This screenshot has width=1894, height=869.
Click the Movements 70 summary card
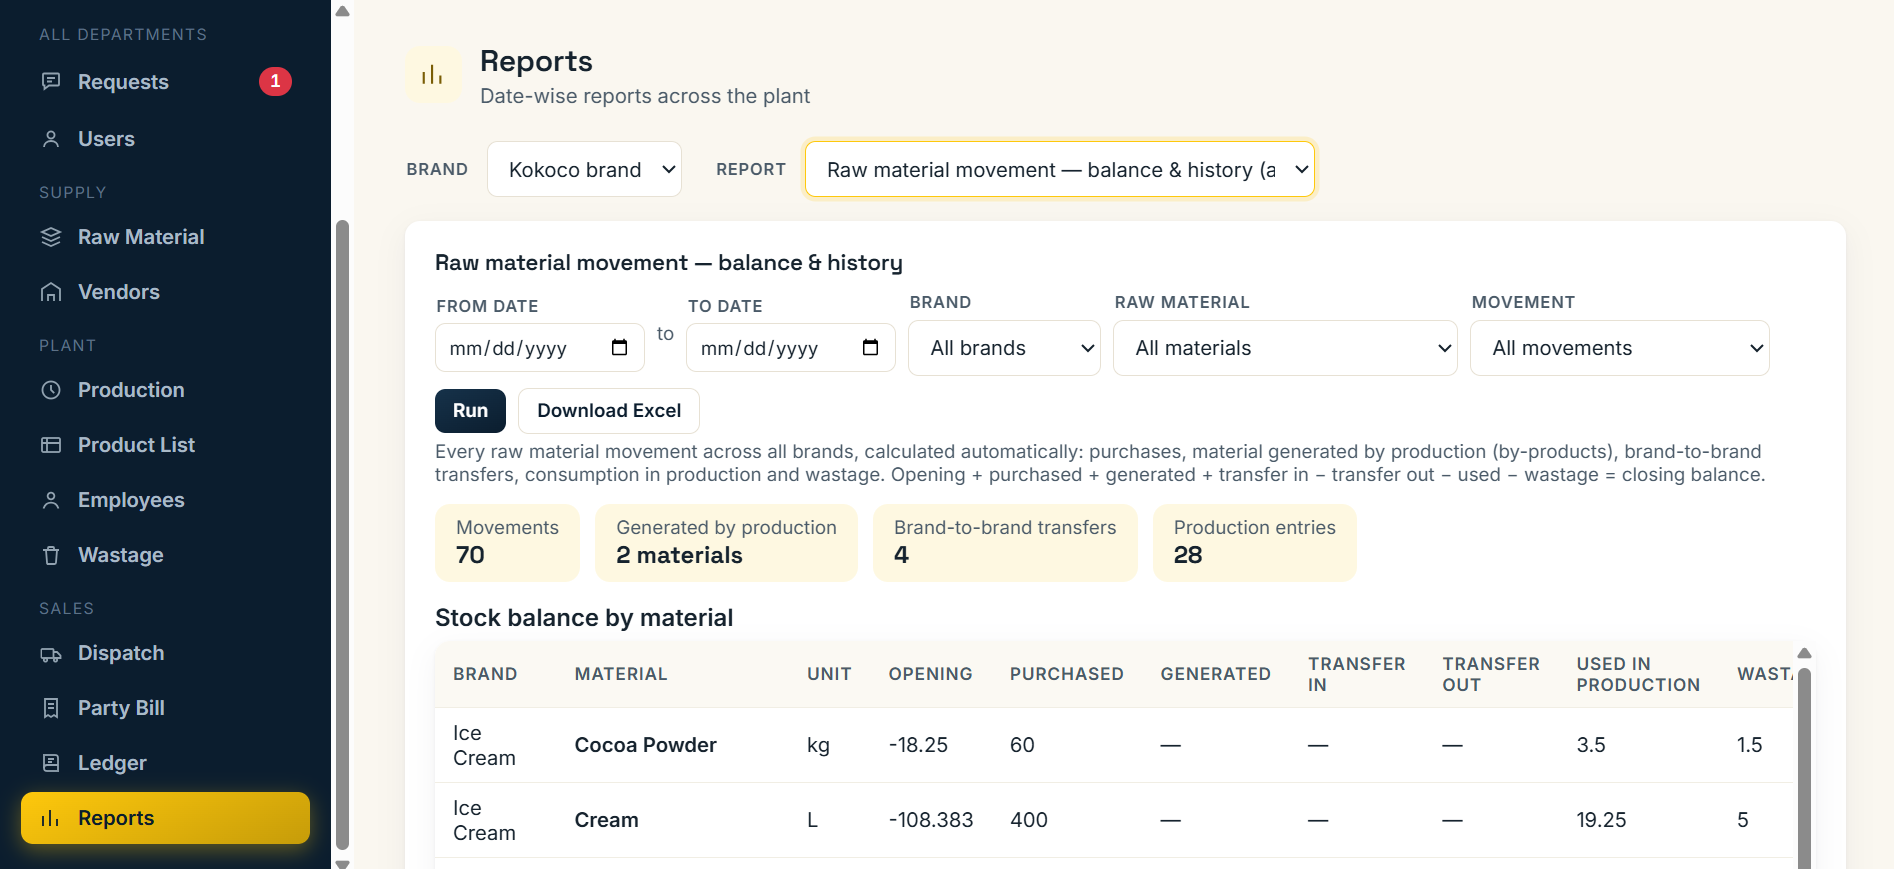(507, 542)
